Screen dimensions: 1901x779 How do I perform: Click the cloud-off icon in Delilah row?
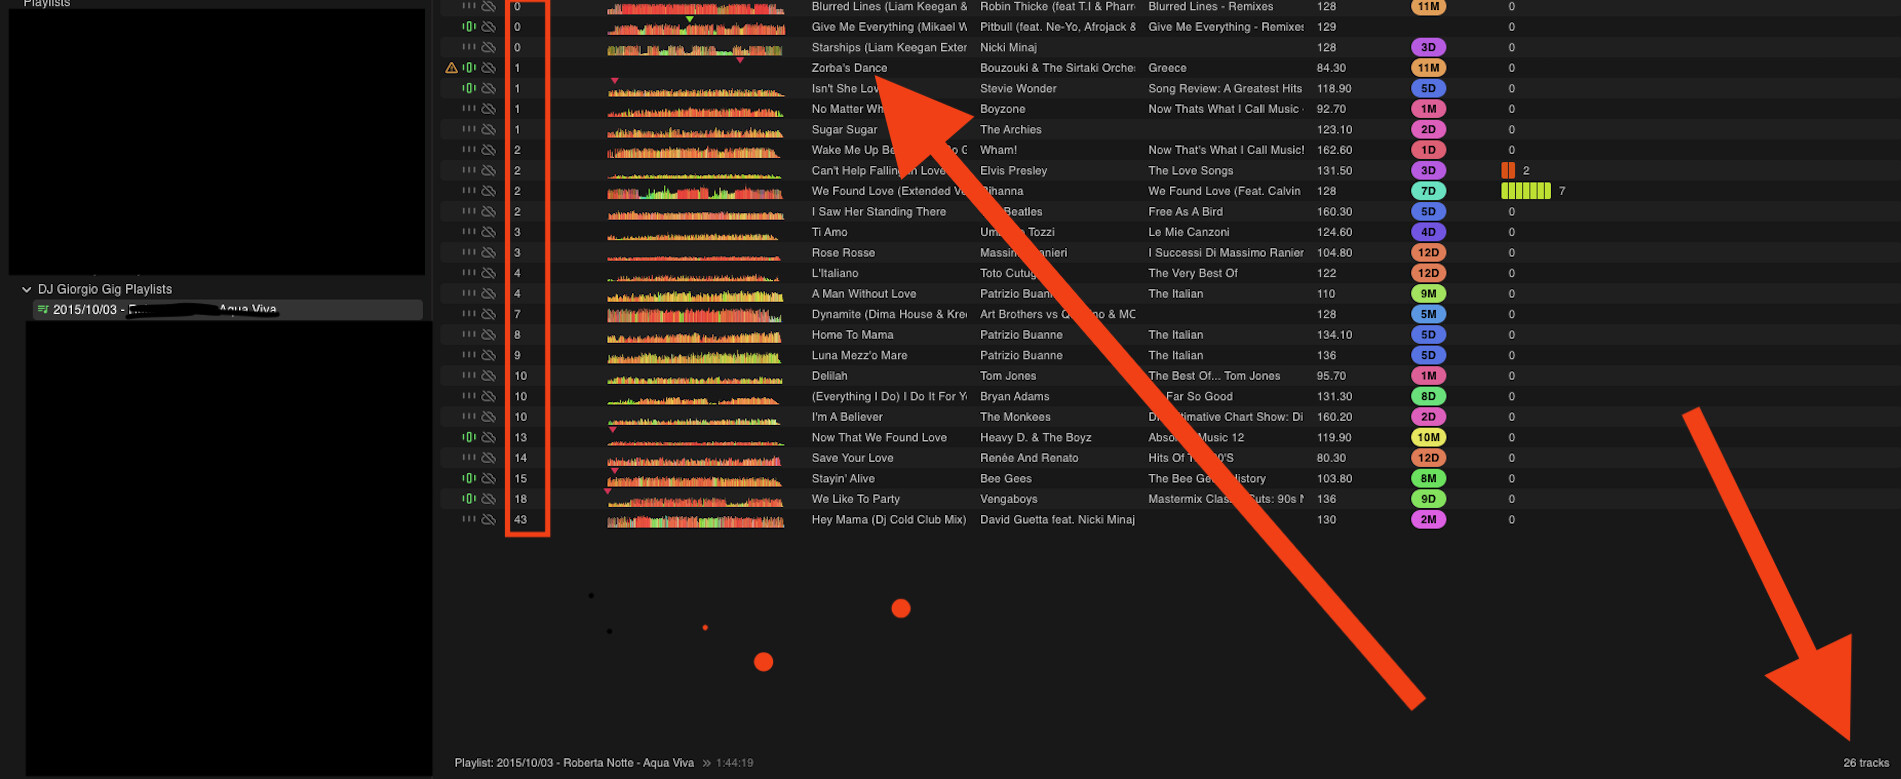tap(489, 376)
